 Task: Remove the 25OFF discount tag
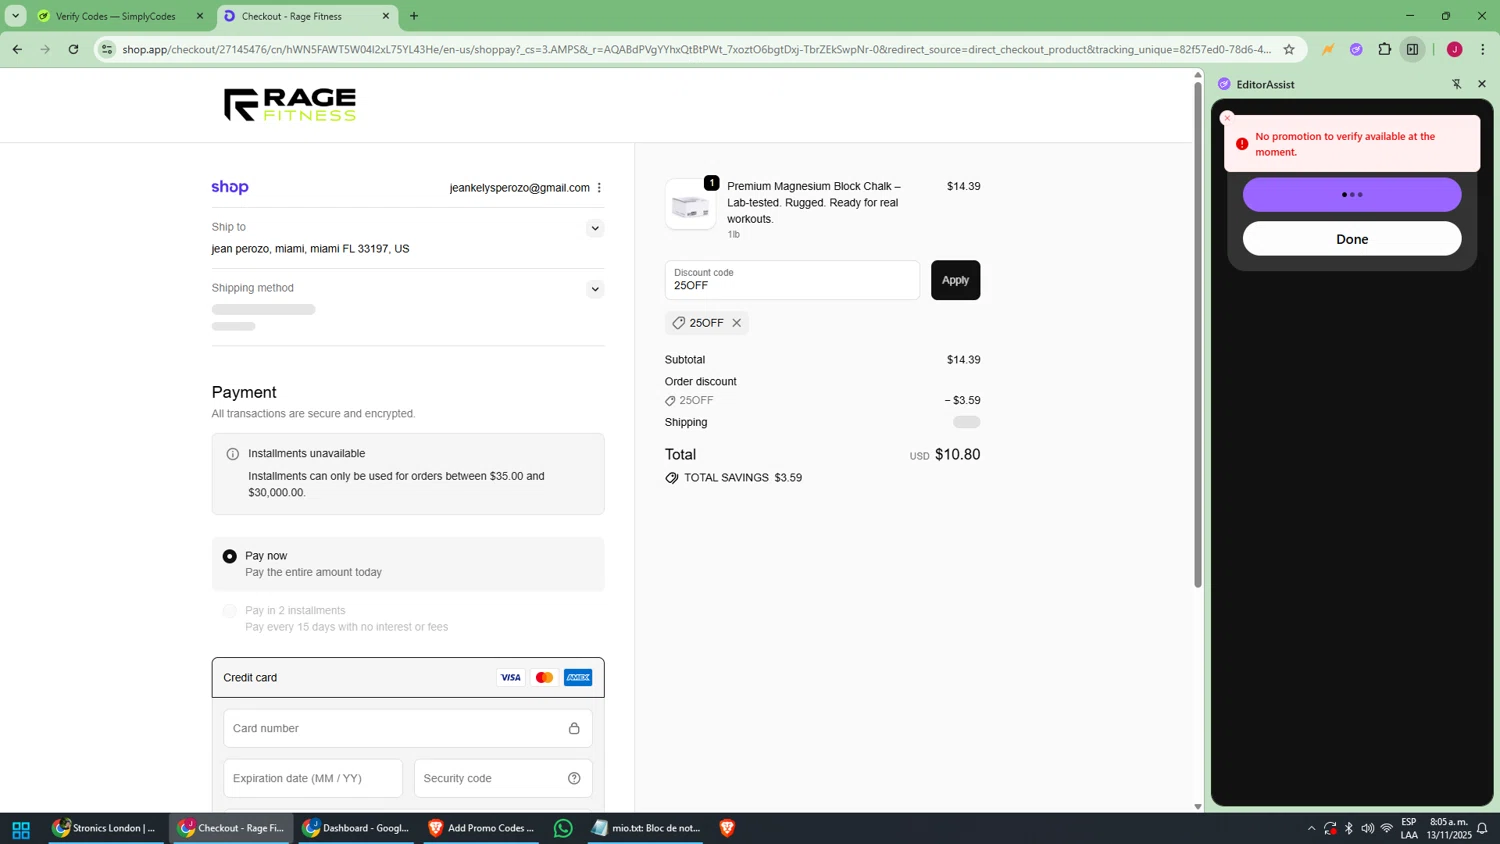737,323
